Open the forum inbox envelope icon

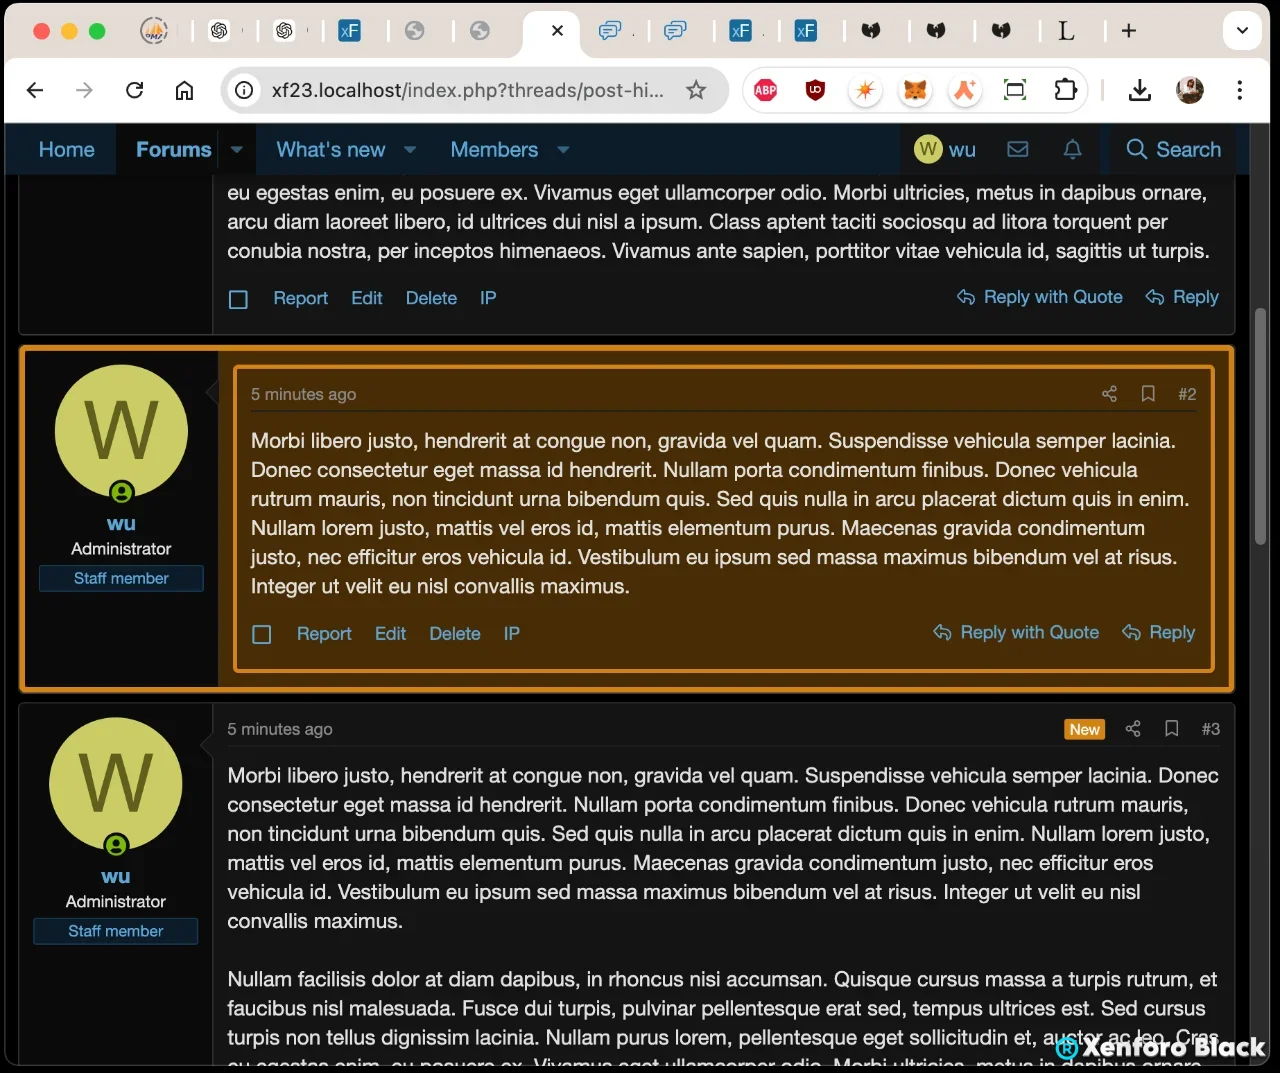tap(1018, 149)
